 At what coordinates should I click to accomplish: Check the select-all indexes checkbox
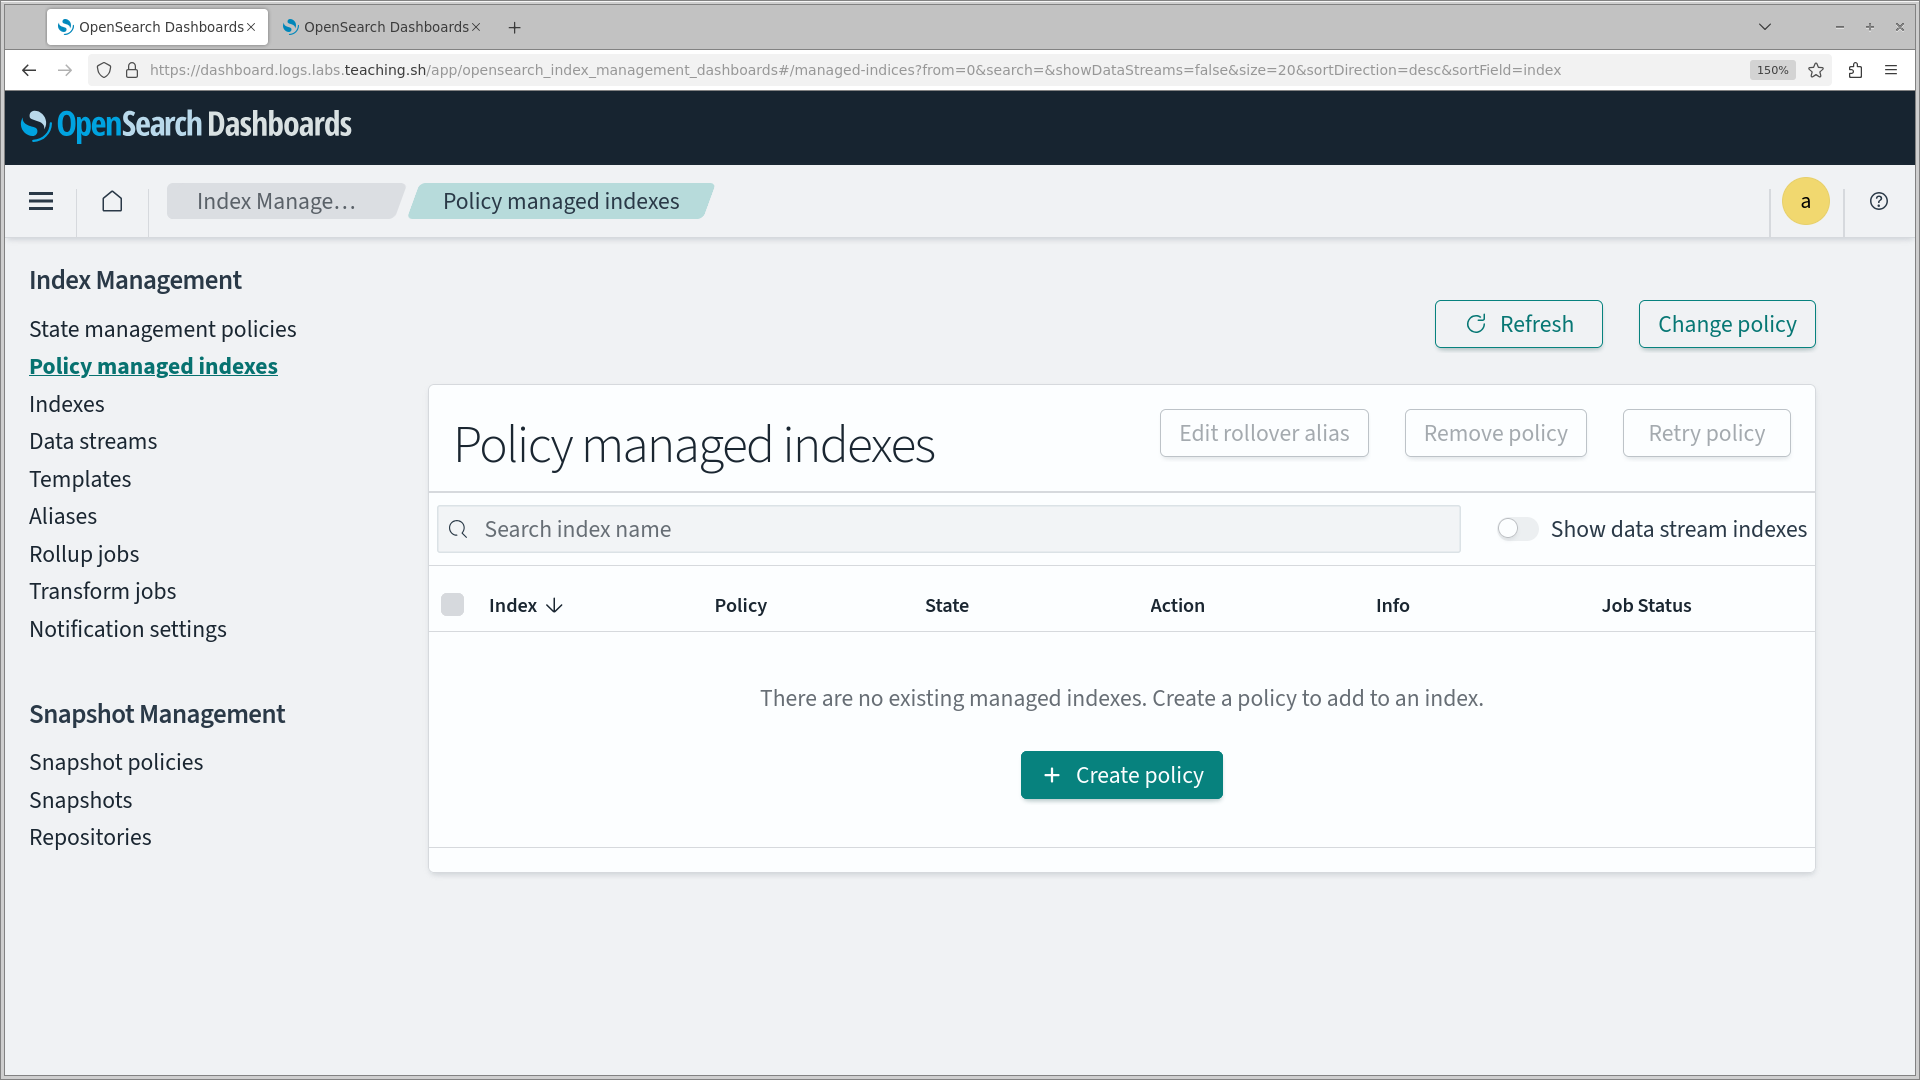pos(452,605)
